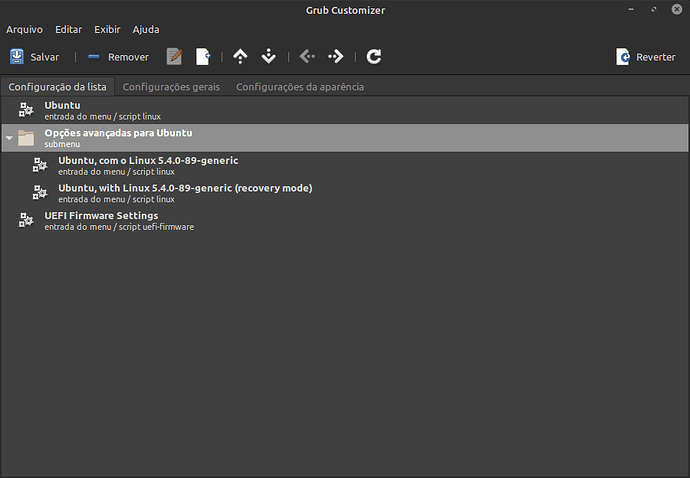Click the new entry document icon

[x=203, y=57]
